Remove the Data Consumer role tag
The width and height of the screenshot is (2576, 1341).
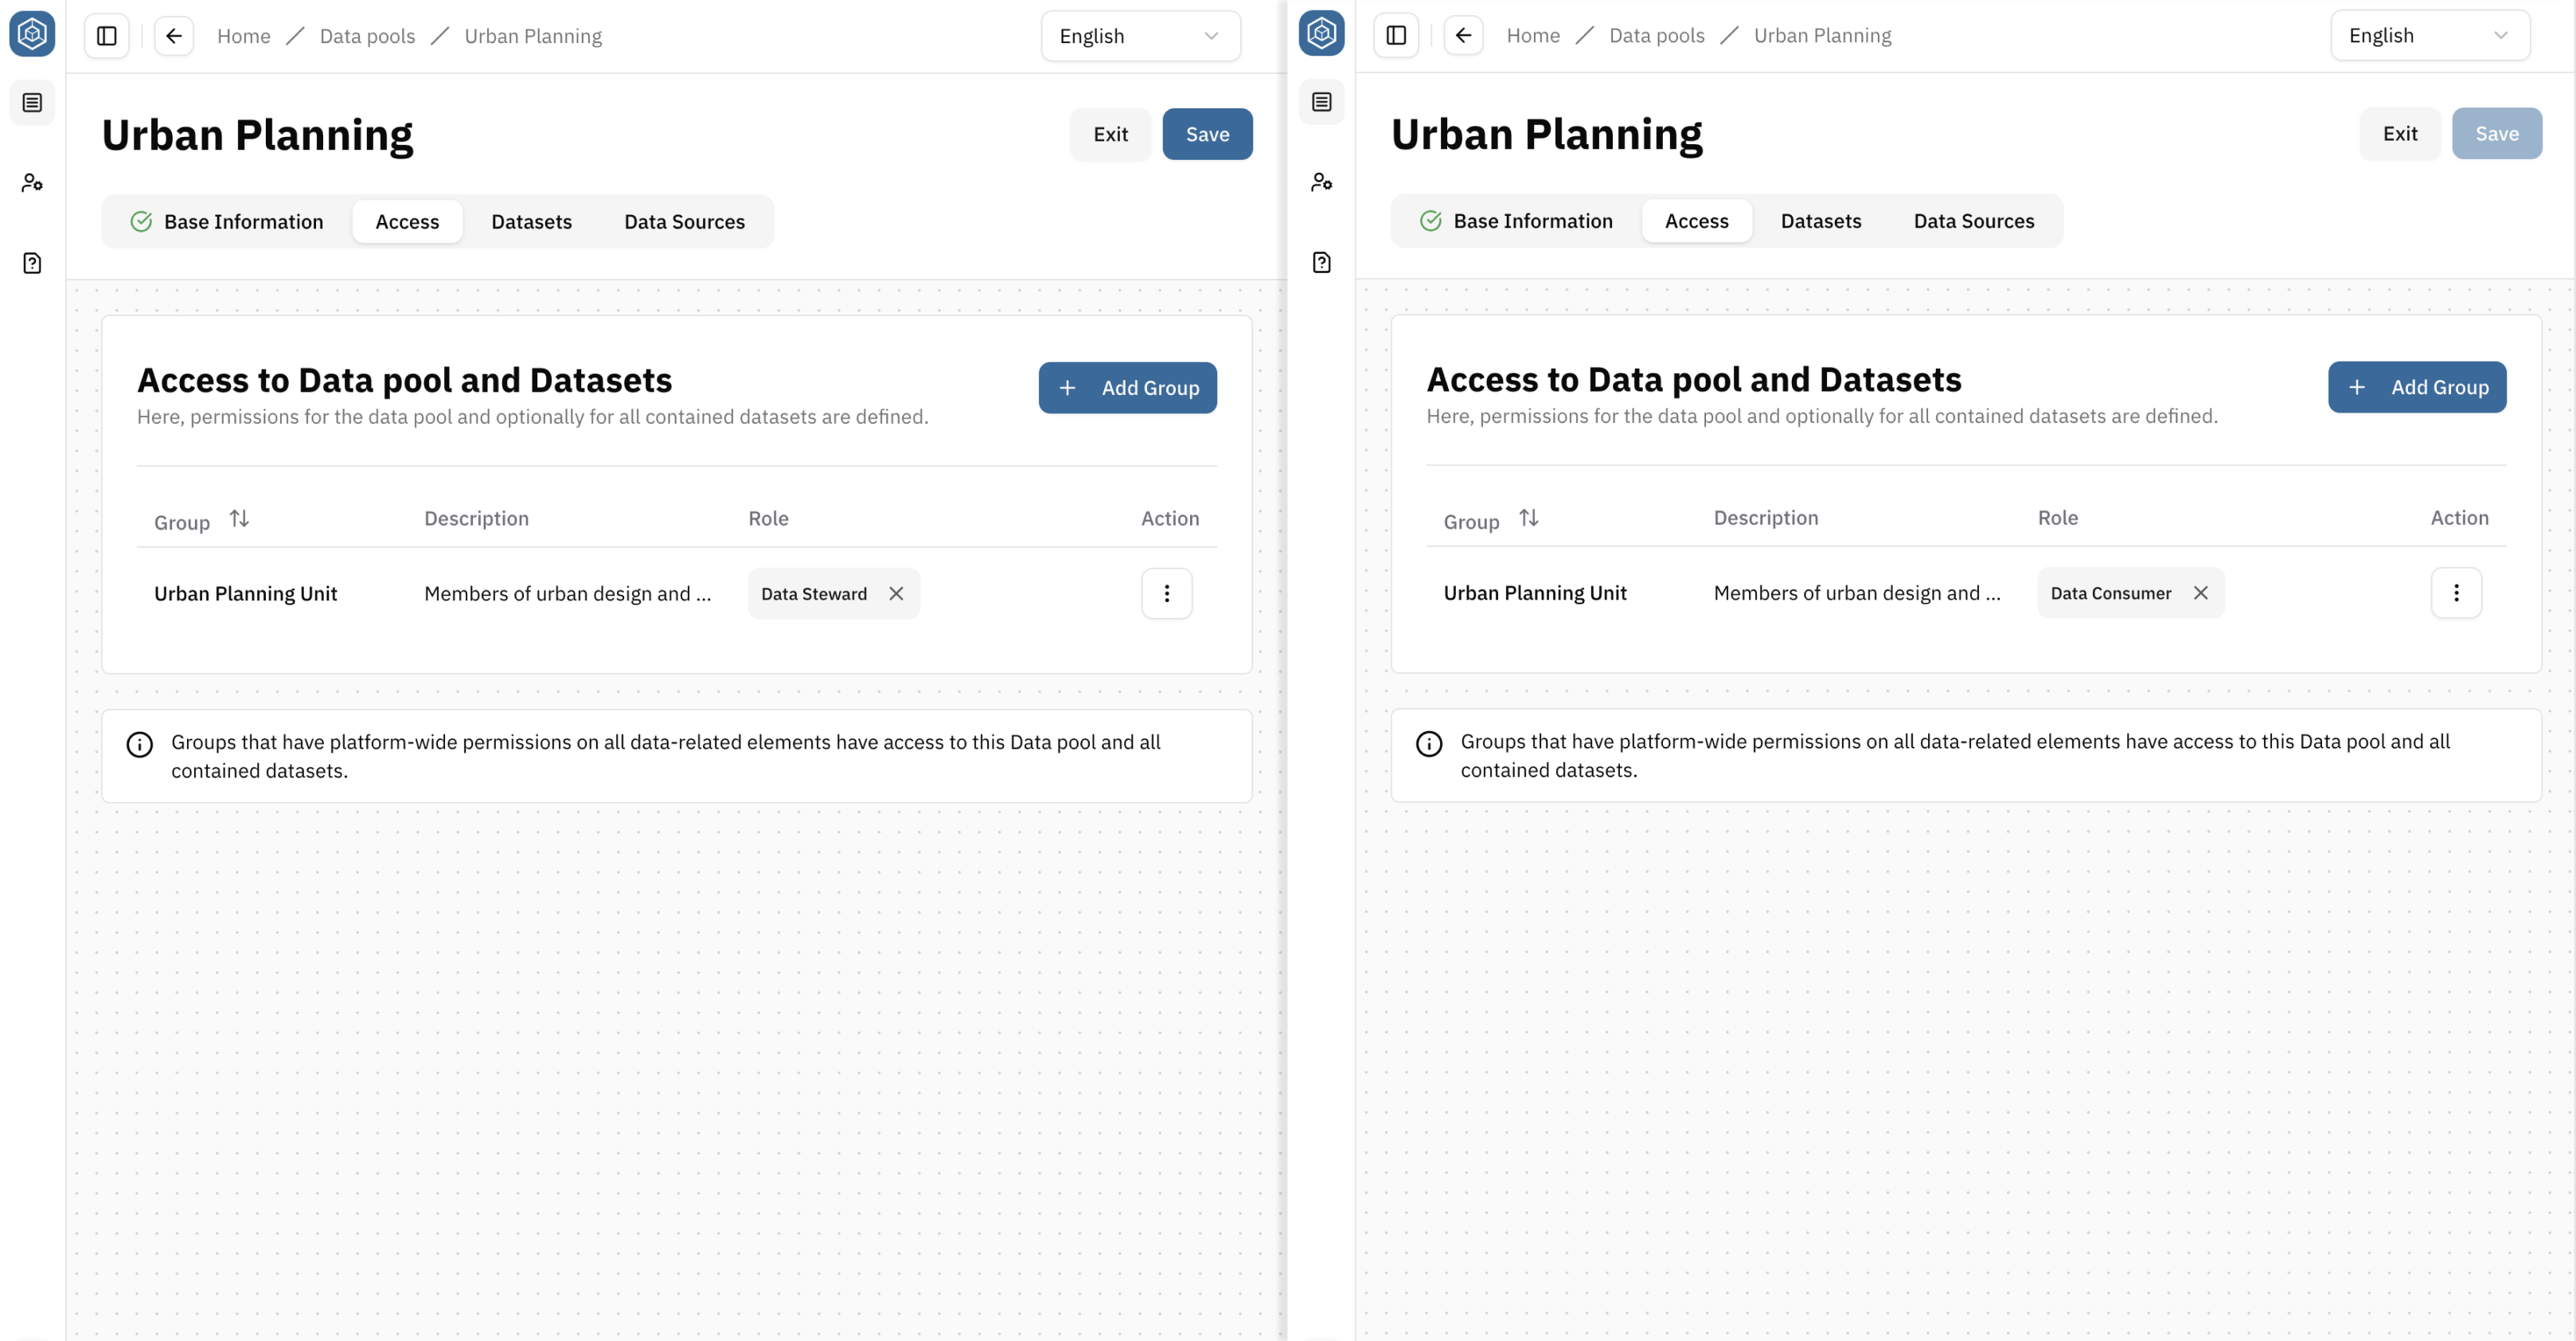pos(2200,593)
